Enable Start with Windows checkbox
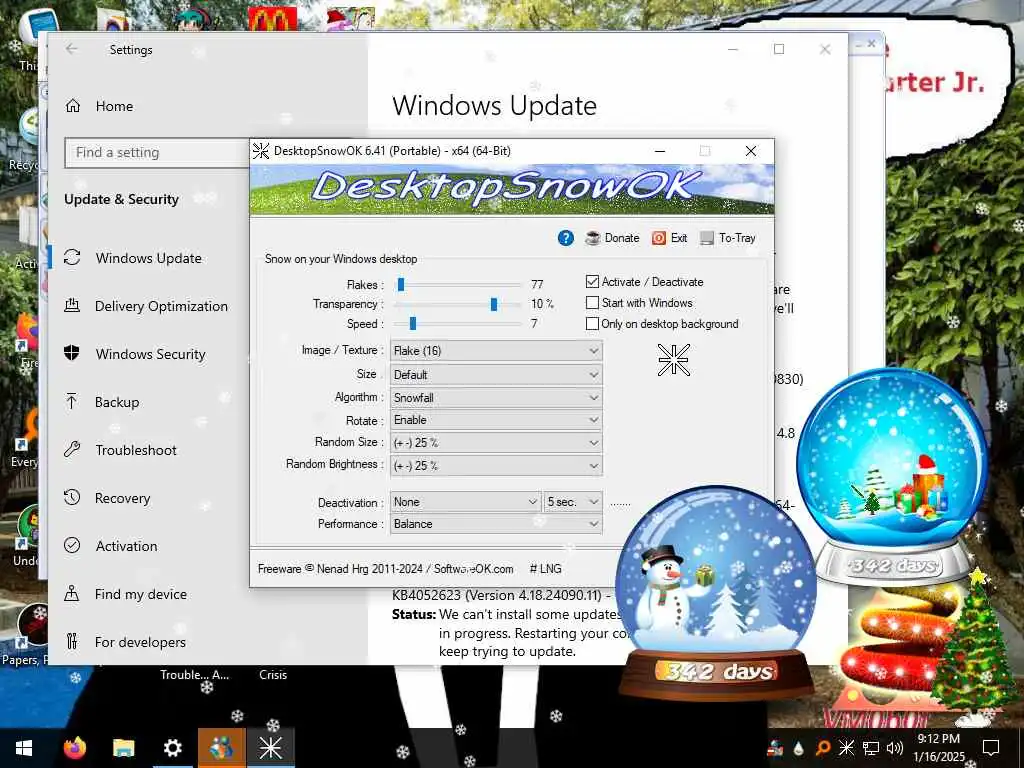 tap(592, 302)
